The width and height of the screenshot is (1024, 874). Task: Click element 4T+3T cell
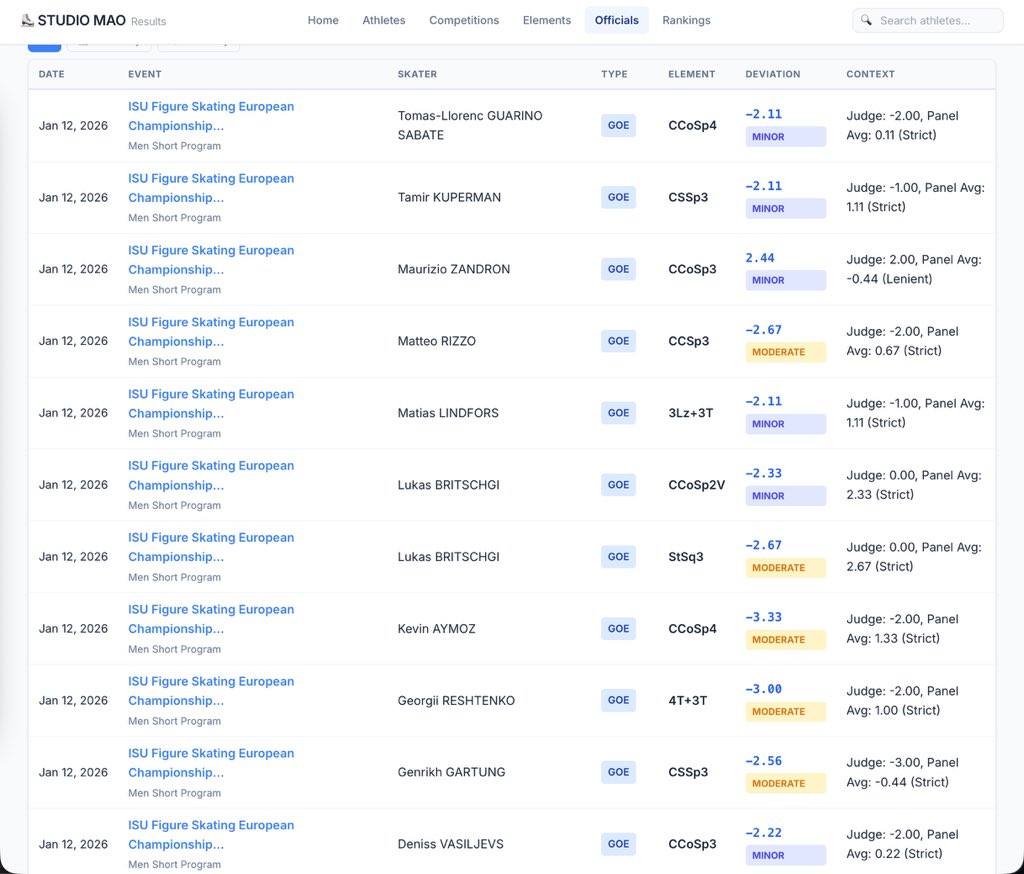(x=688, y=700)
